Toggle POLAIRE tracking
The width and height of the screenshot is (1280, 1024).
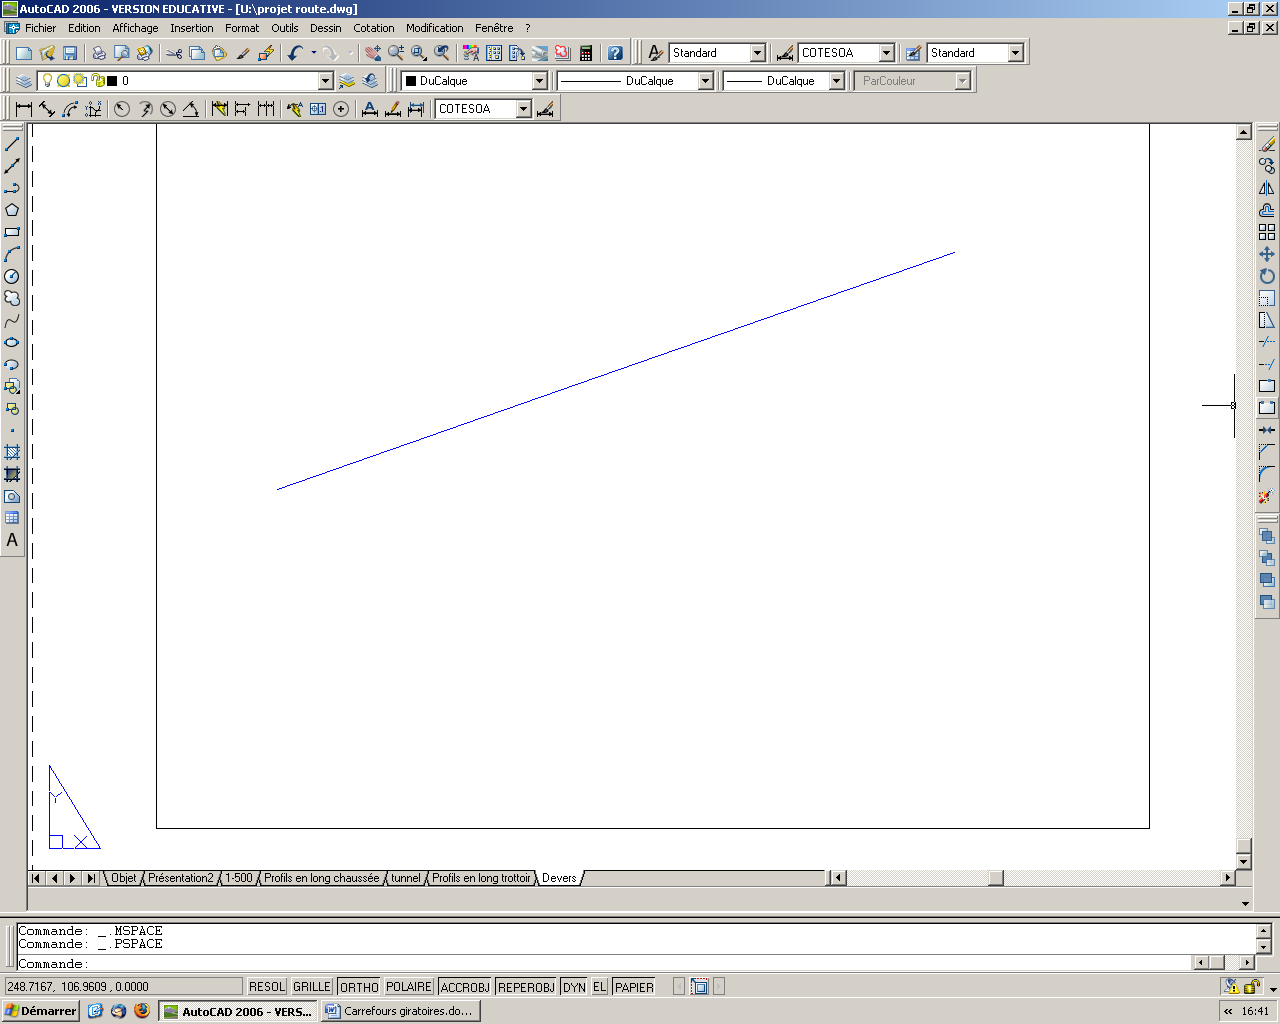click(x=409, y=987)
